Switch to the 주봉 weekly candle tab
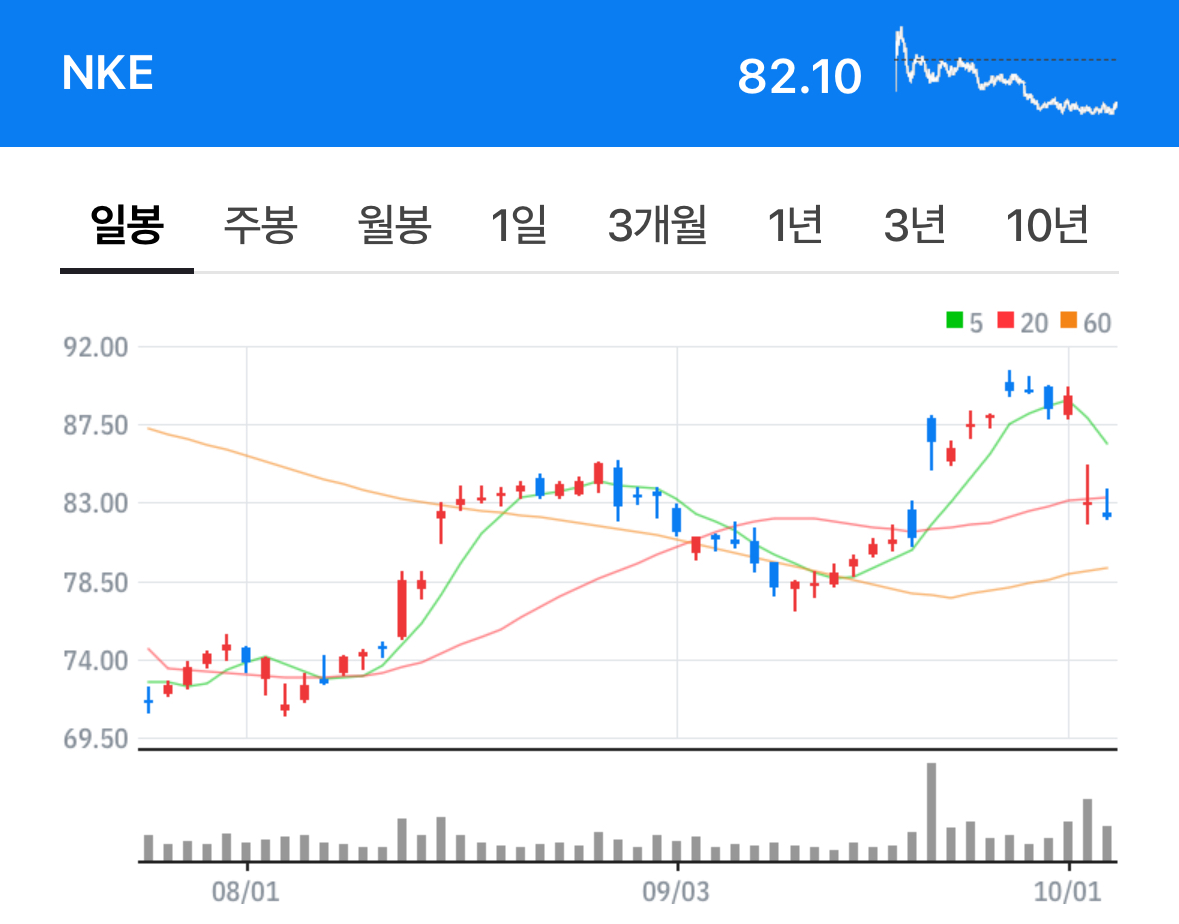This screenshot has height=924, width=1179. click(260, 224)
